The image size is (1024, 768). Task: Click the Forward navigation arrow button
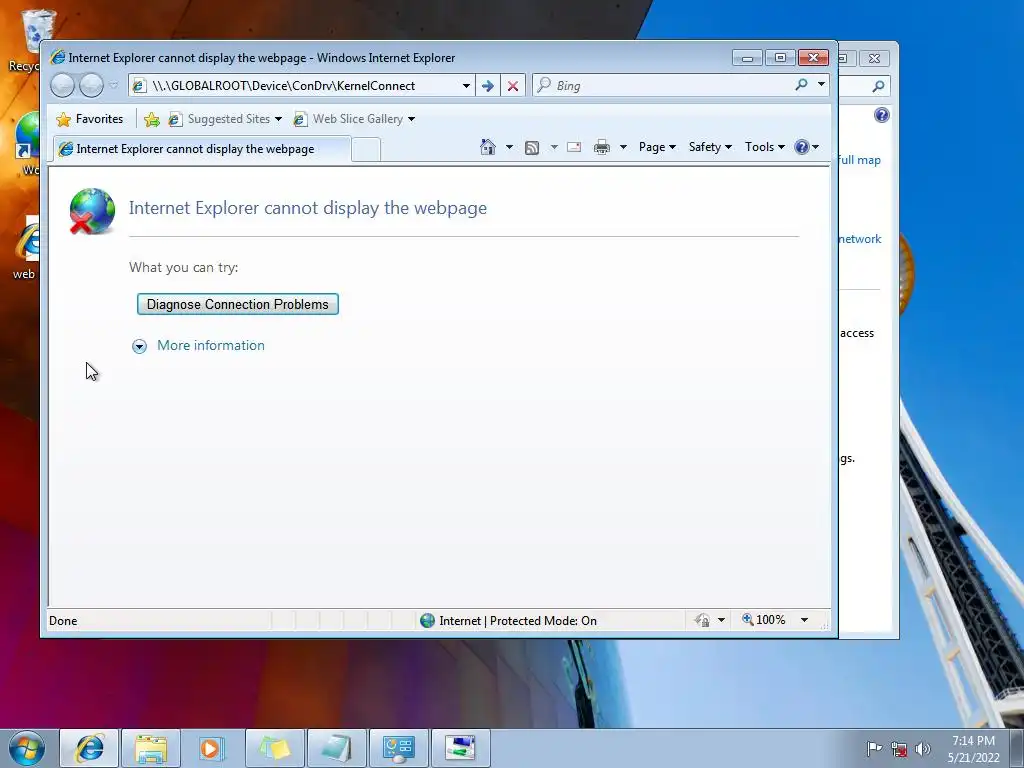[91, 86]
